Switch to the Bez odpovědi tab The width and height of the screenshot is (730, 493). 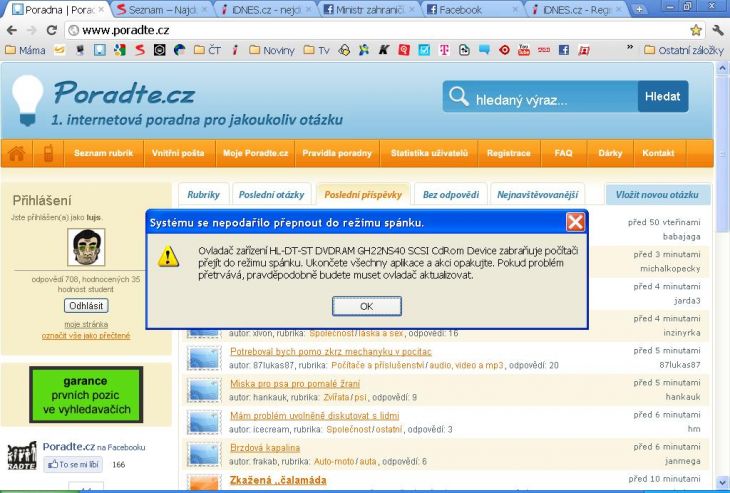(451, 195)
